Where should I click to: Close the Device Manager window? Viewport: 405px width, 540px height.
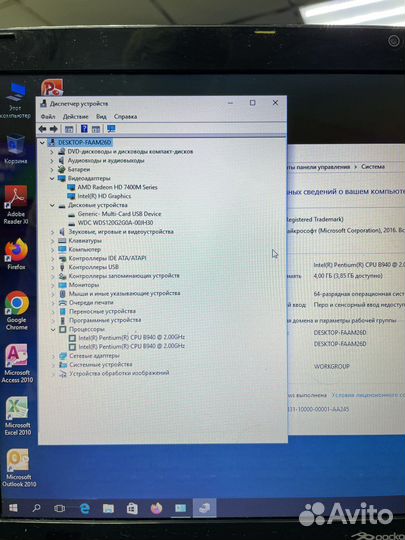click(276, 103)
